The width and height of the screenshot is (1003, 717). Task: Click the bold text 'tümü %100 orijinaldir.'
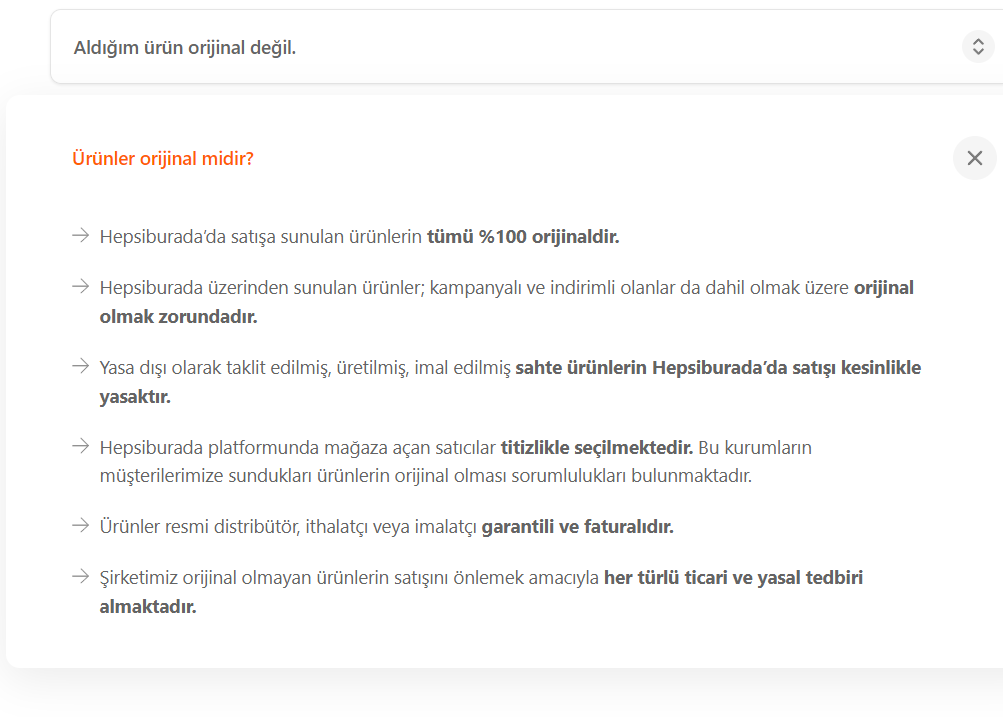(x=523, y=237)
